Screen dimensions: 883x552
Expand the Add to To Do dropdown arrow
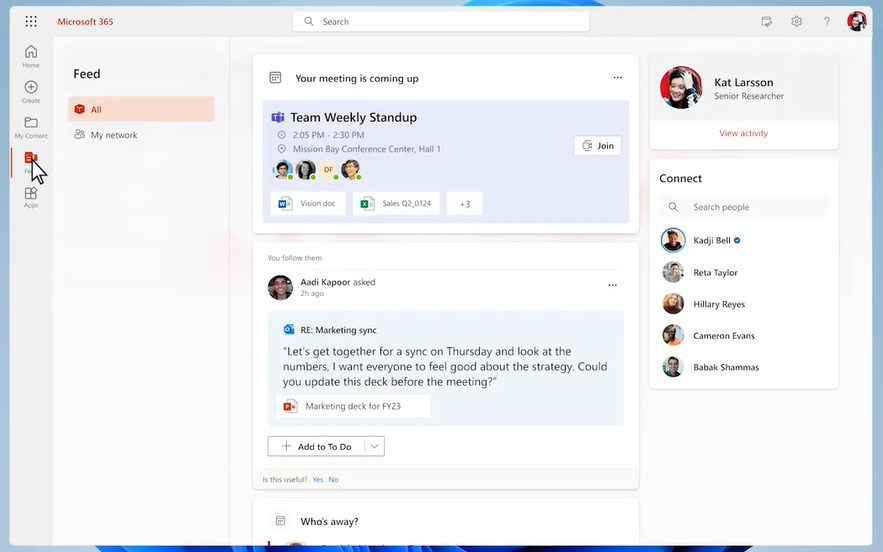coord(374,446)
